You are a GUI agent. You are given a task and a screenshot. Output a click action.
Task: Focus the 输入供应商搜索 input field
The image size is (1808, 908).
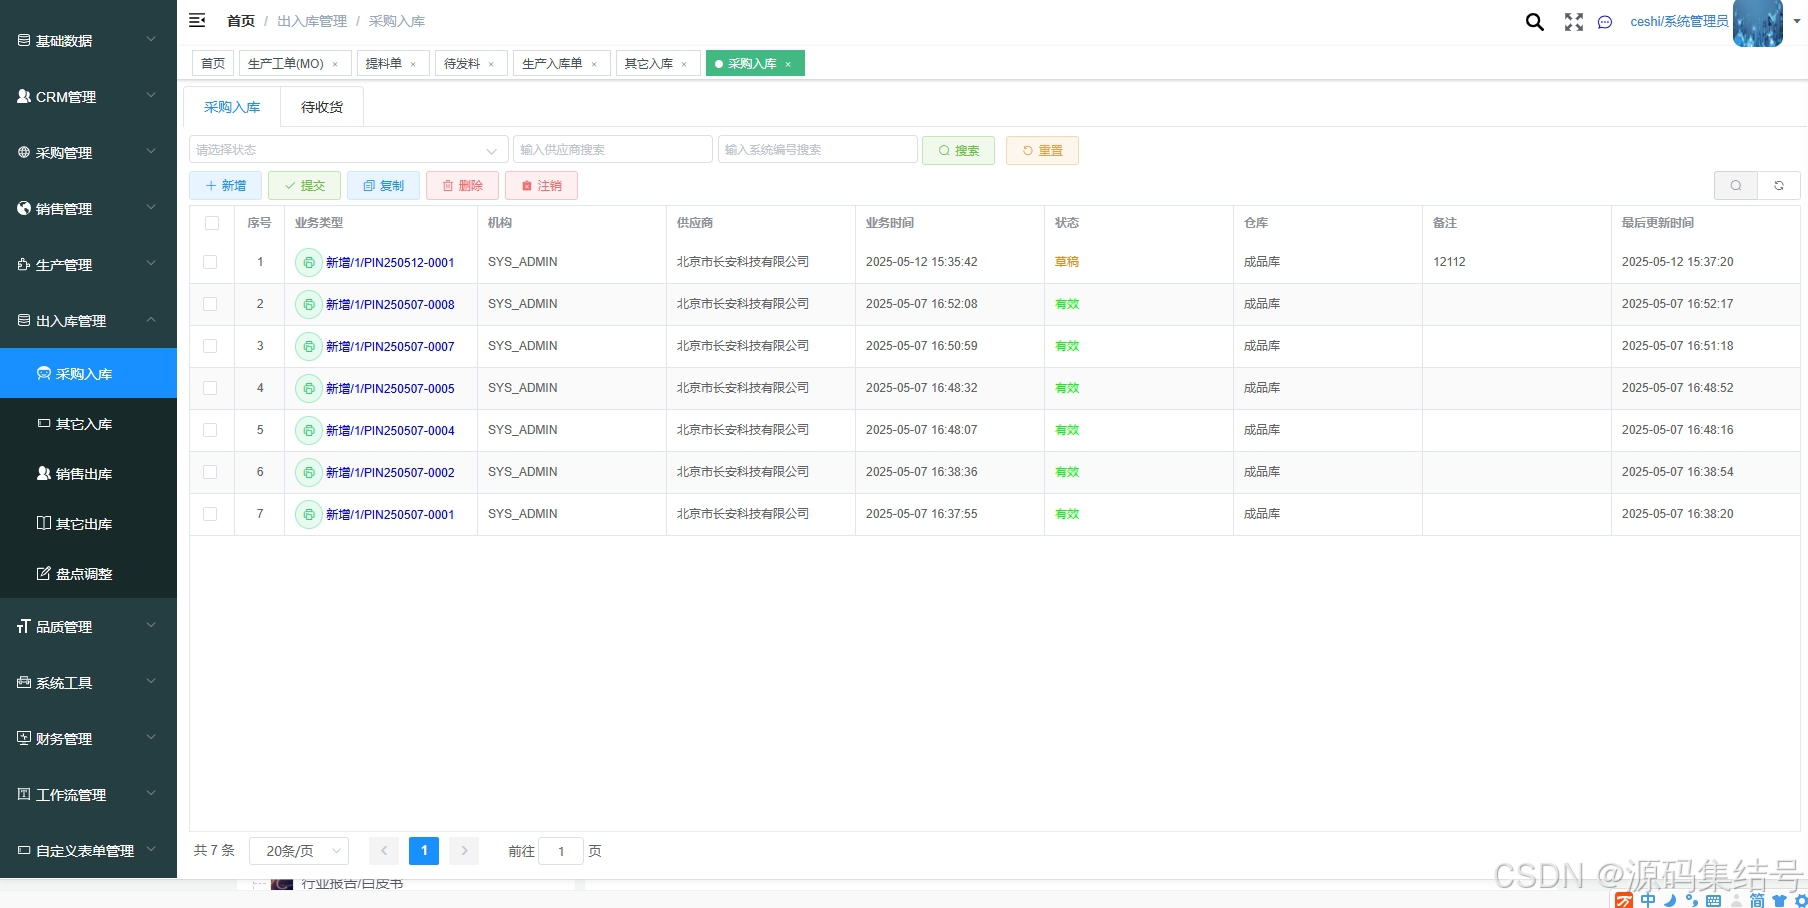click(613, 150)
